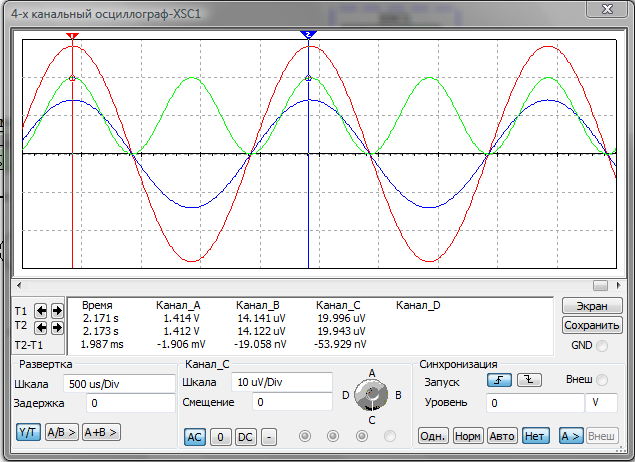This screenshot has width=635, height=462.
Task: Select Канал_A T1 reading 1.414 V
Action: coord(181,318)
